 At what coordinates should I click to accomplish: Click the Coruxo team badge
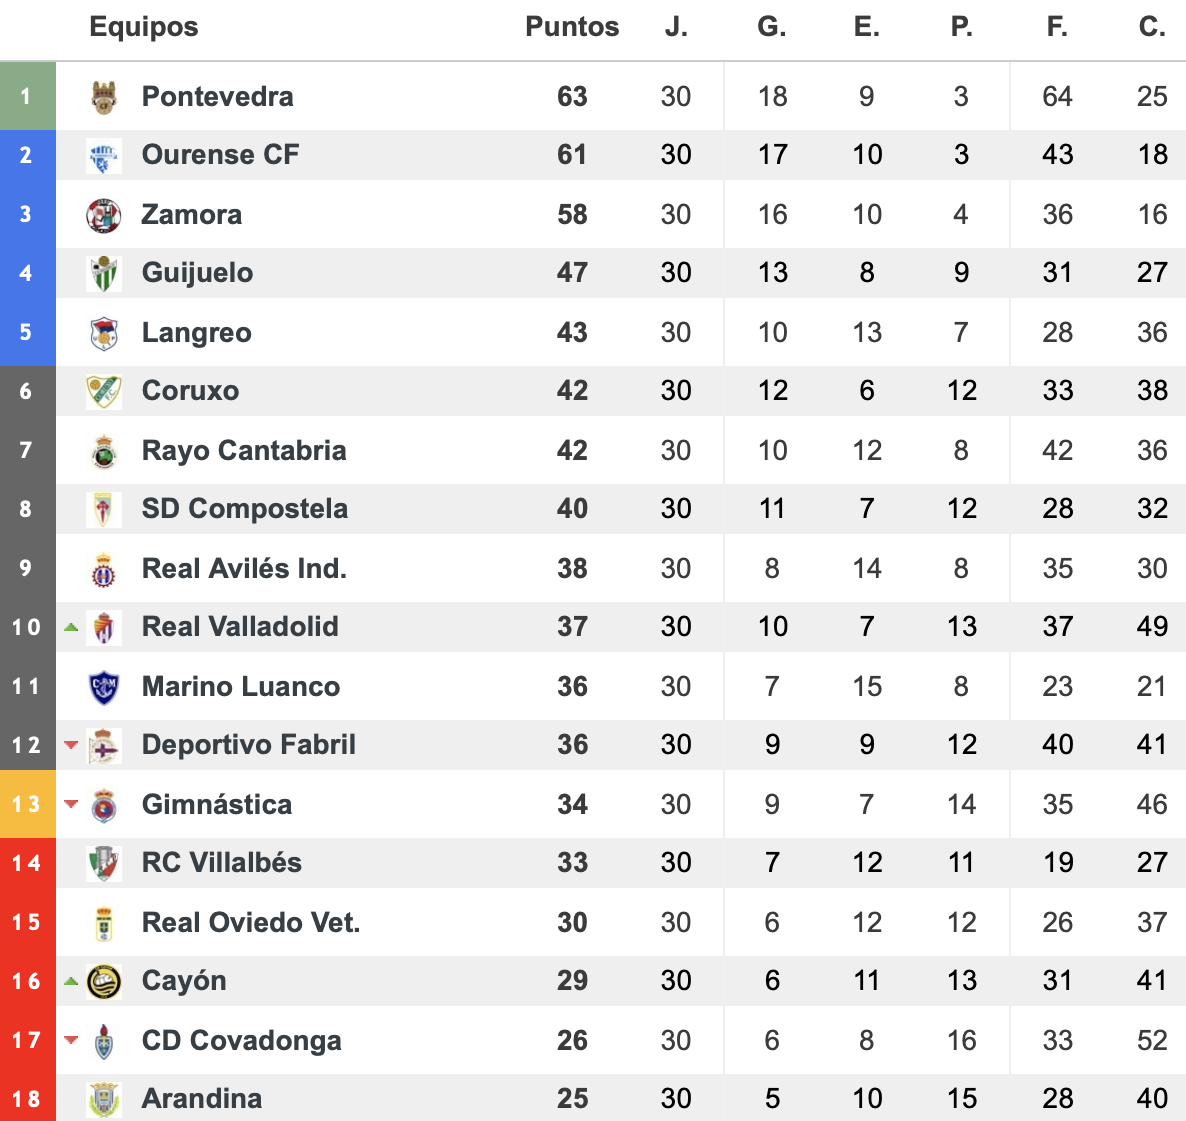(x=104, y=391)
